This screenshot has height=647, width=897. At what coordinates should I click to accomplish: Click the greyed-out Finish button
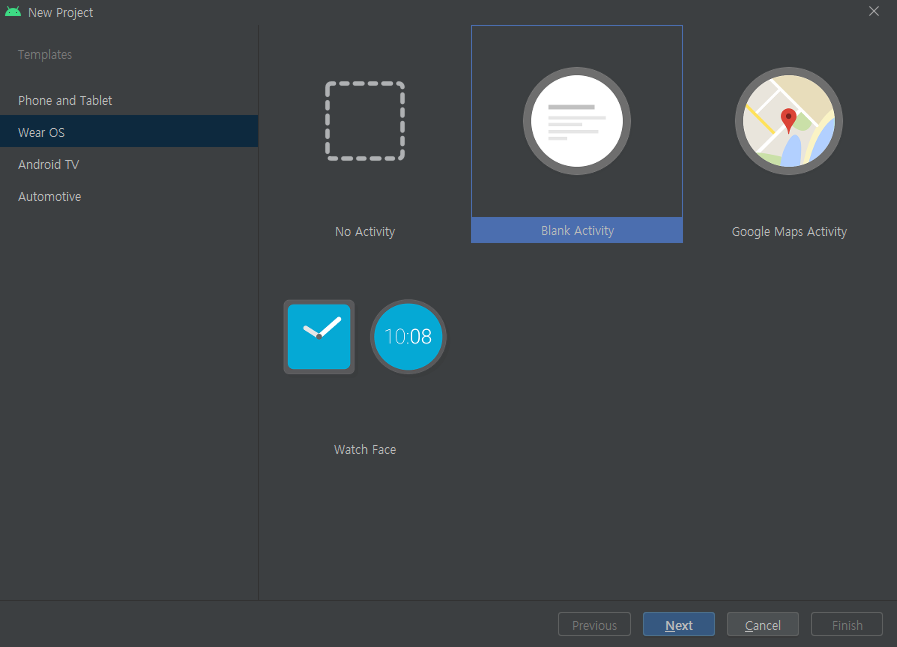click(847, 625)
